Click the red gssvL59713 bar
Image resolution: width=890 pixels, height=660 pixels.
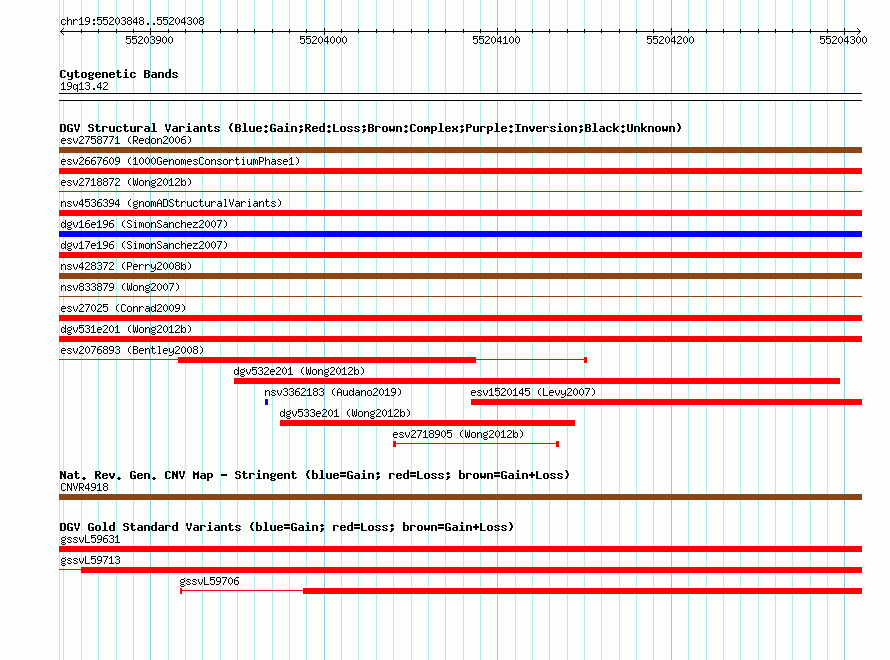tap(472, 570)
